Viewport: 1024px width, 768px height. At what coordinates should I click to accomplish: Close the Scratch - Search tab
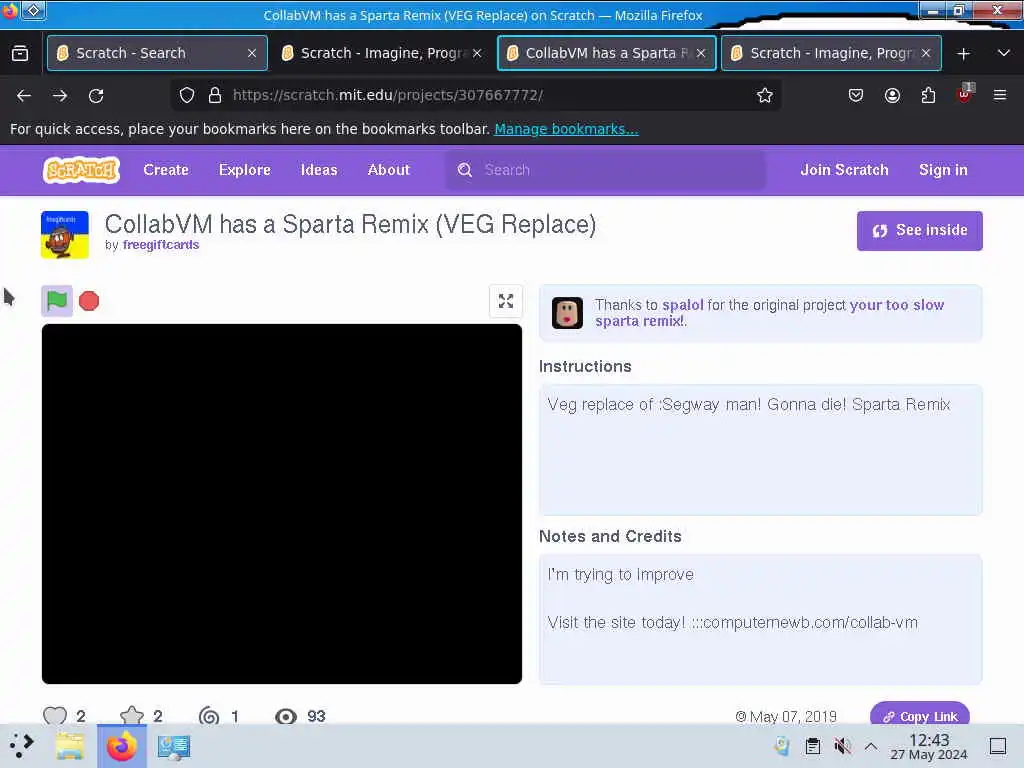tap(252, 53)
